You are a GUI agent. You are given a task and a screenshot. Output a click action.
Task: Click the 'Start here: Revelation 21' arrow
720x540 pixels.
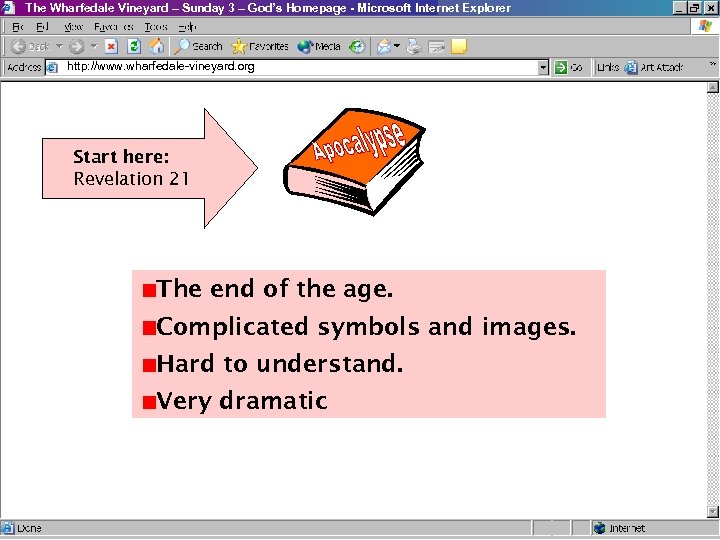click(x=150, y=168)
